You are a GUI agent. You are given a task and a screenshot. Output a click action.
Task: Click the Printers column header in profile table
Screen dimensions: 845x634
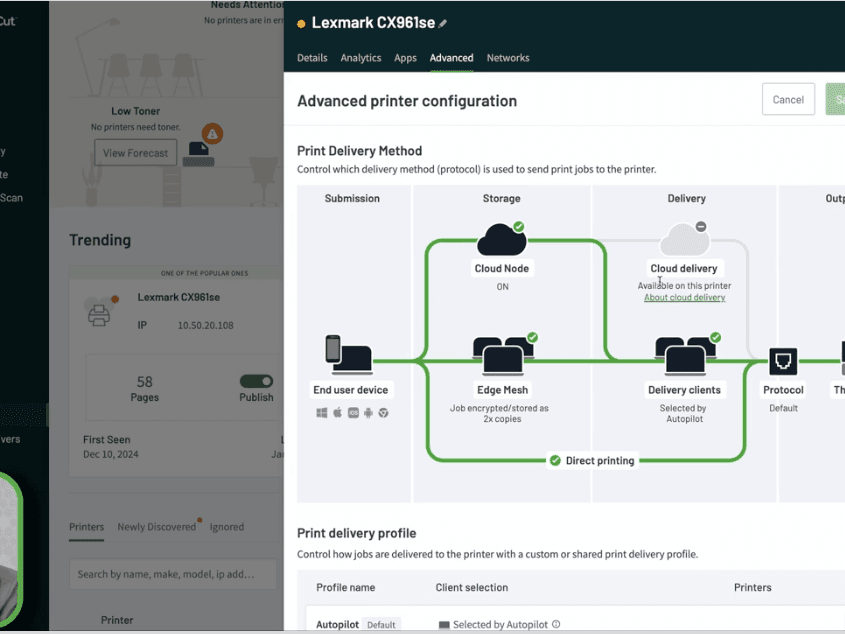click(752, 587)
